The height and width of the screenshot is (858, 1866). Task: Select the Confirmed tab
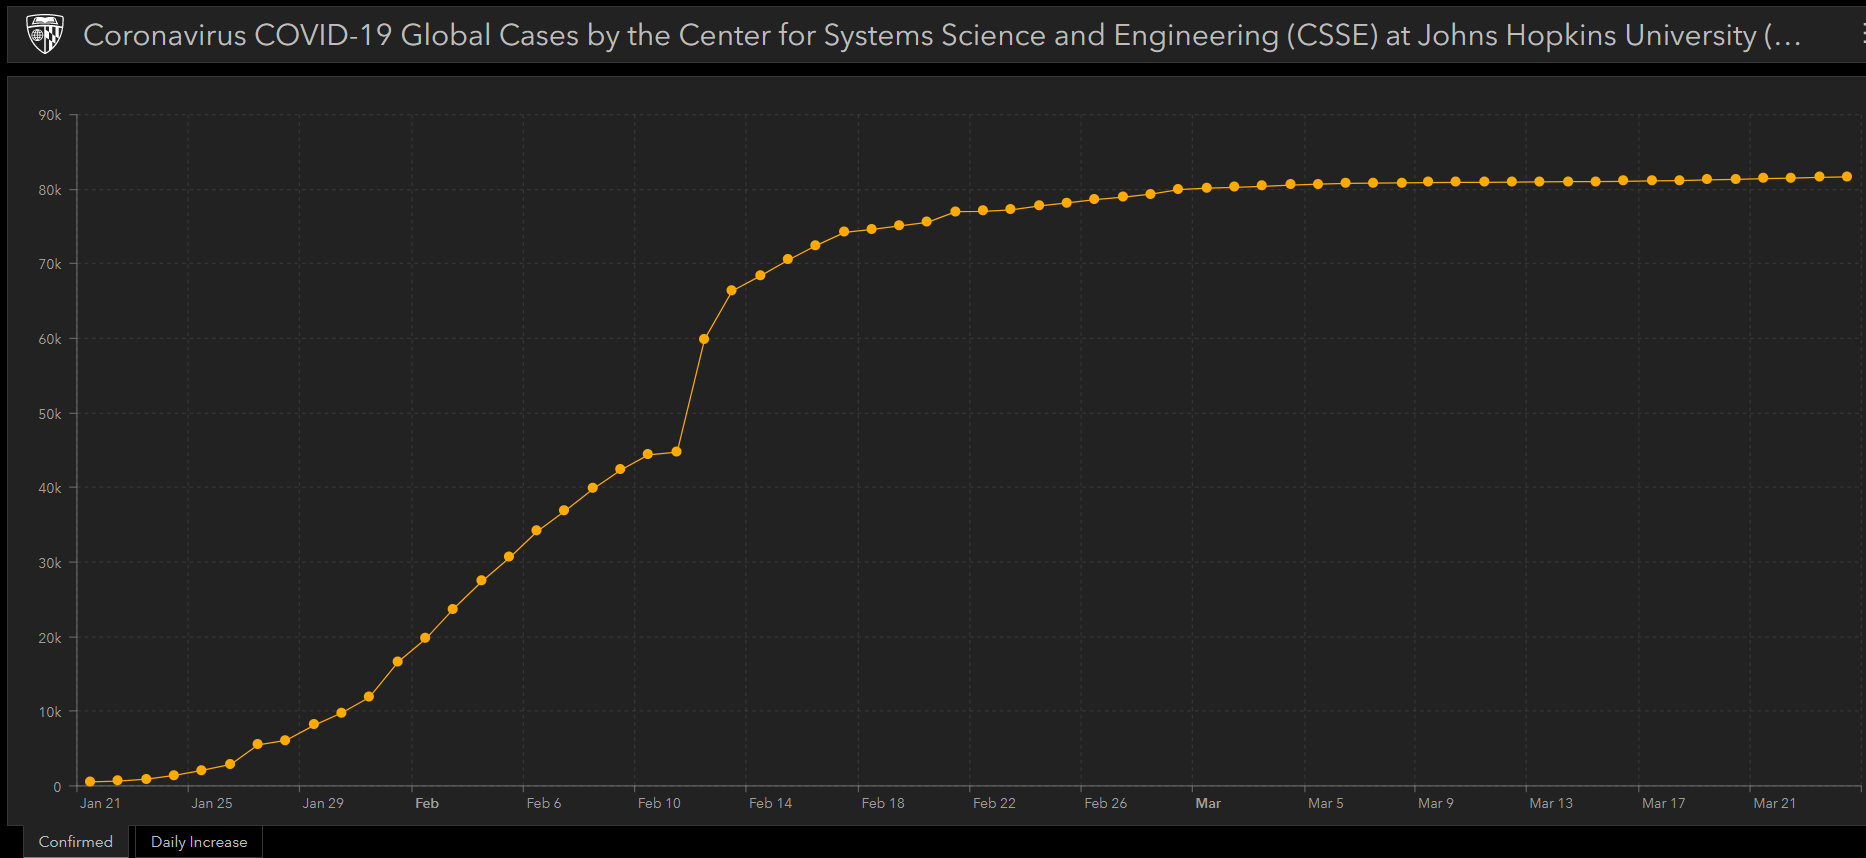[75, 842]
